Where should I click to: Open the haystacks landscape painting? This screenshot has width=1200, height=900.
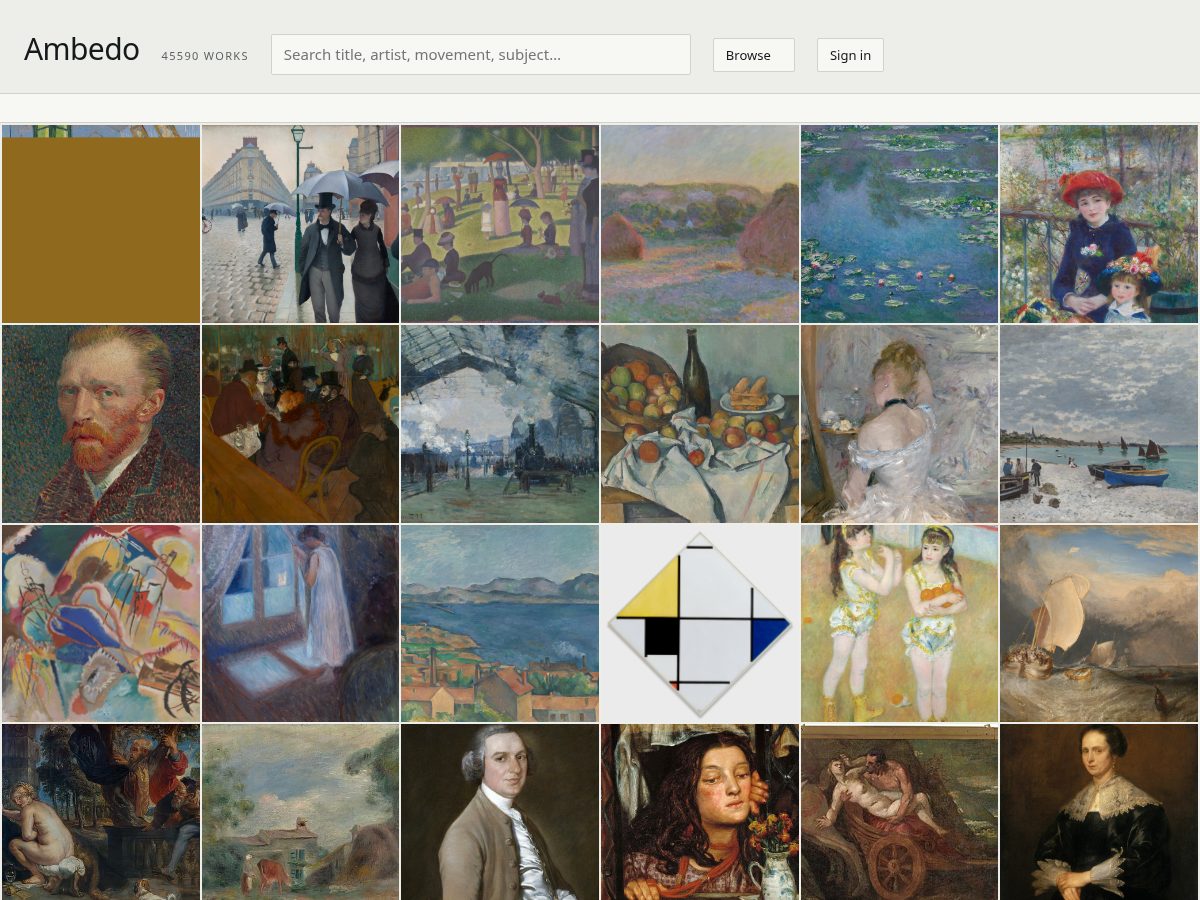[x=700, y=224]
